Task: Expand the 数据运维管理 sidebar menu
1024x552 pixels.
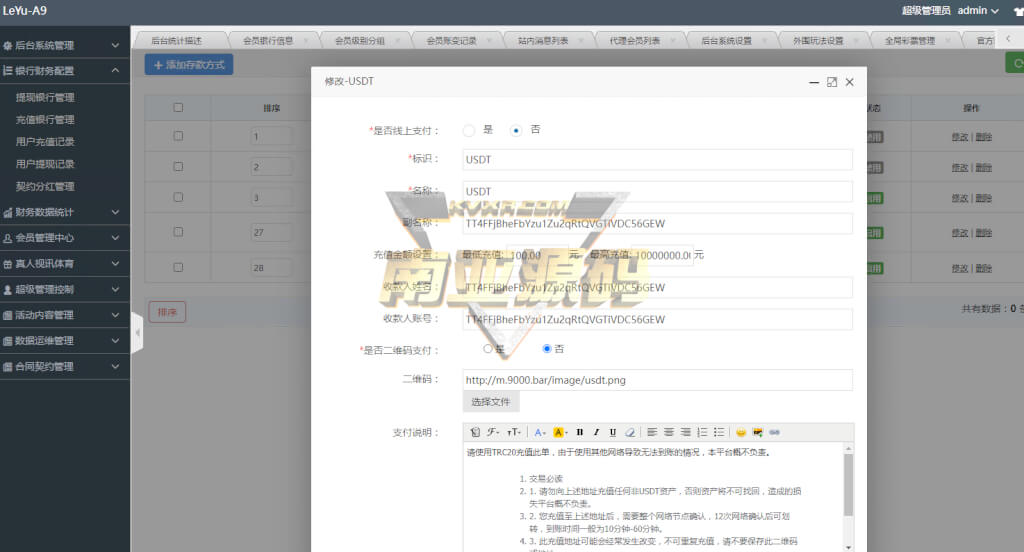Action: click(65, 341)
